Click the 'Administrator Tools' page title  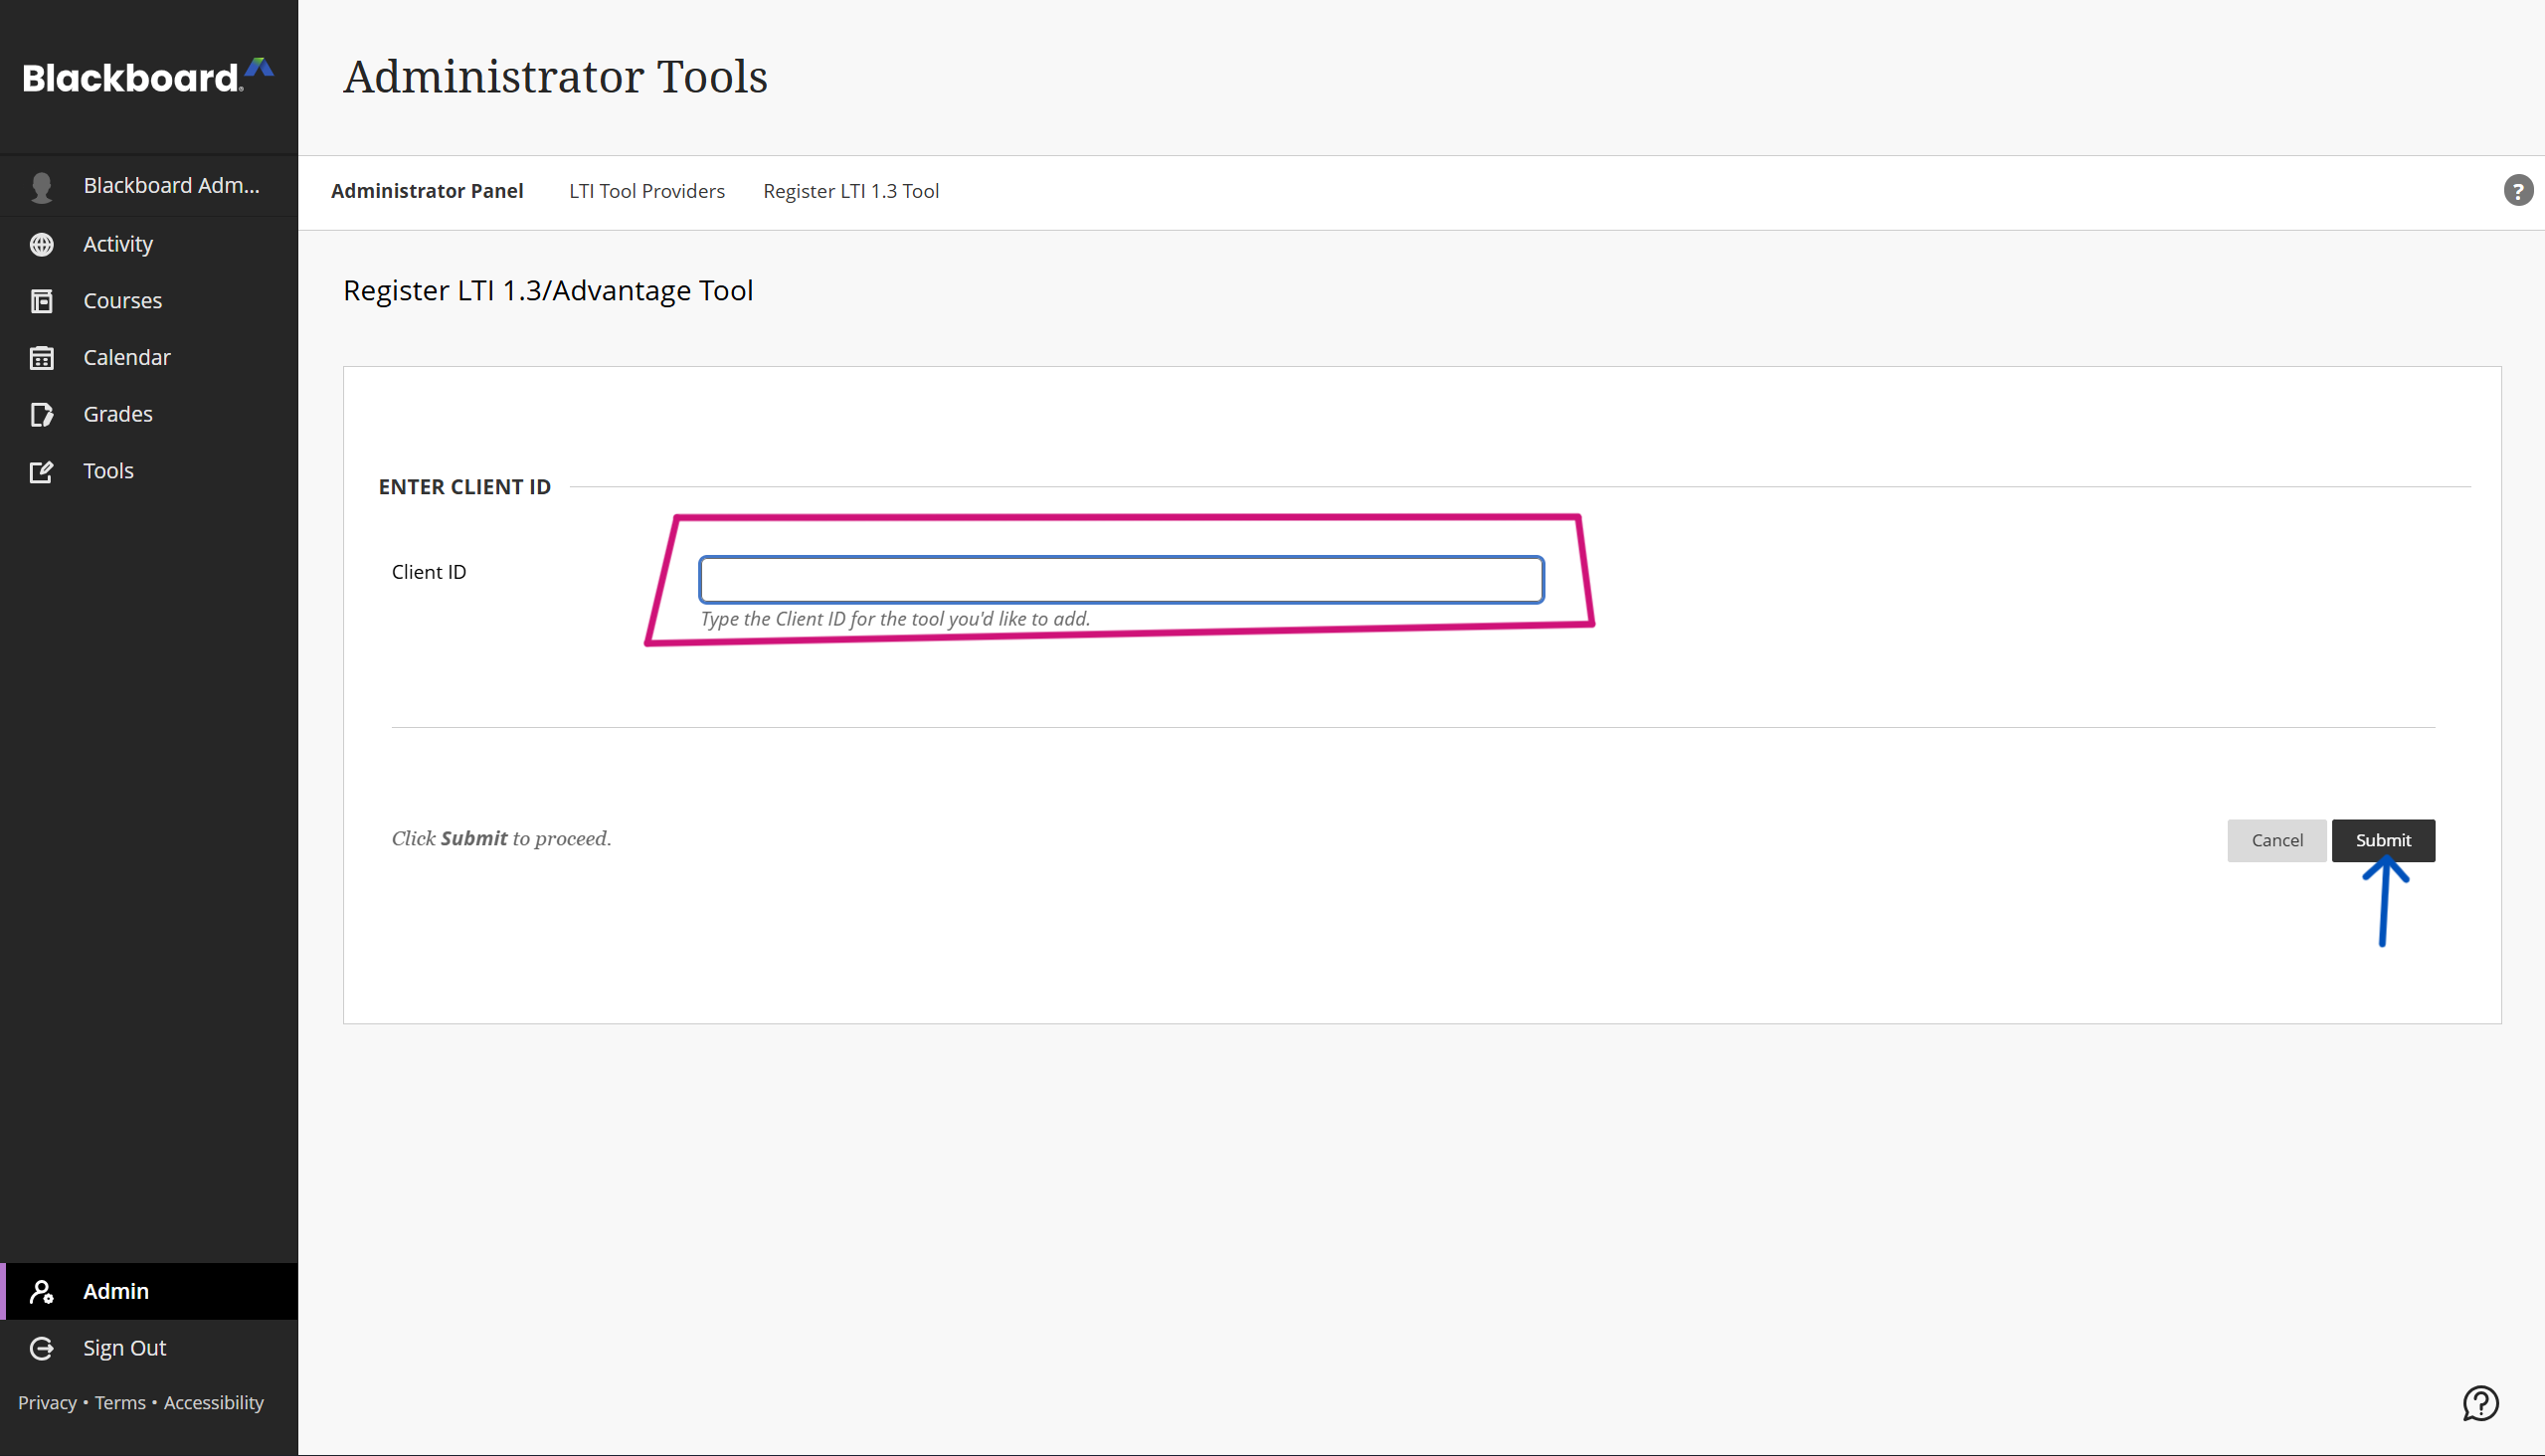click(x=555, y=77)
